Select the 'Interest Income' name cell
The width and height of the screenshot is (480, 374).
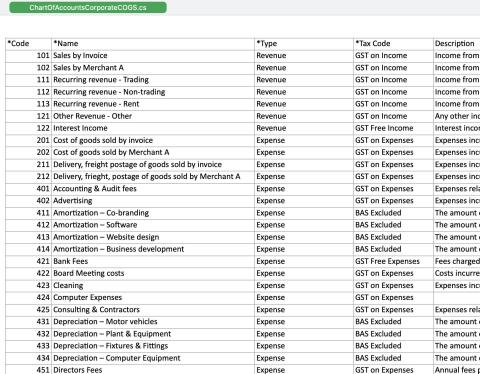point(153,128)
